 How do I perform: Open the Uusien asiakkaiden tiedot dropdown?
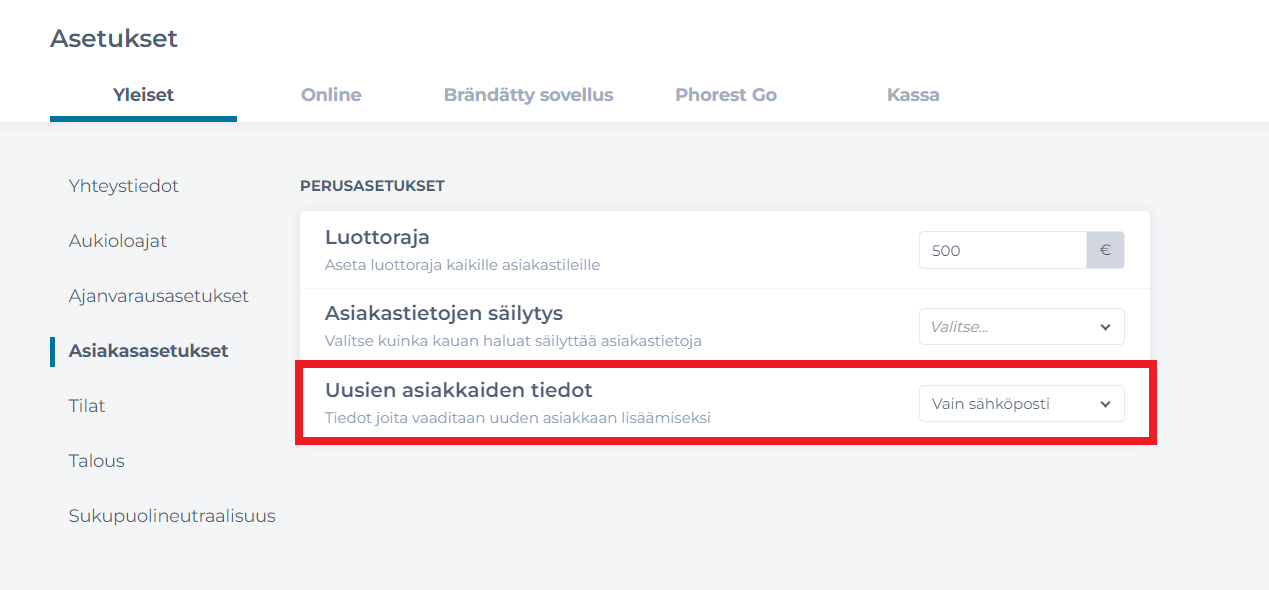click(x=1021, y=403)
